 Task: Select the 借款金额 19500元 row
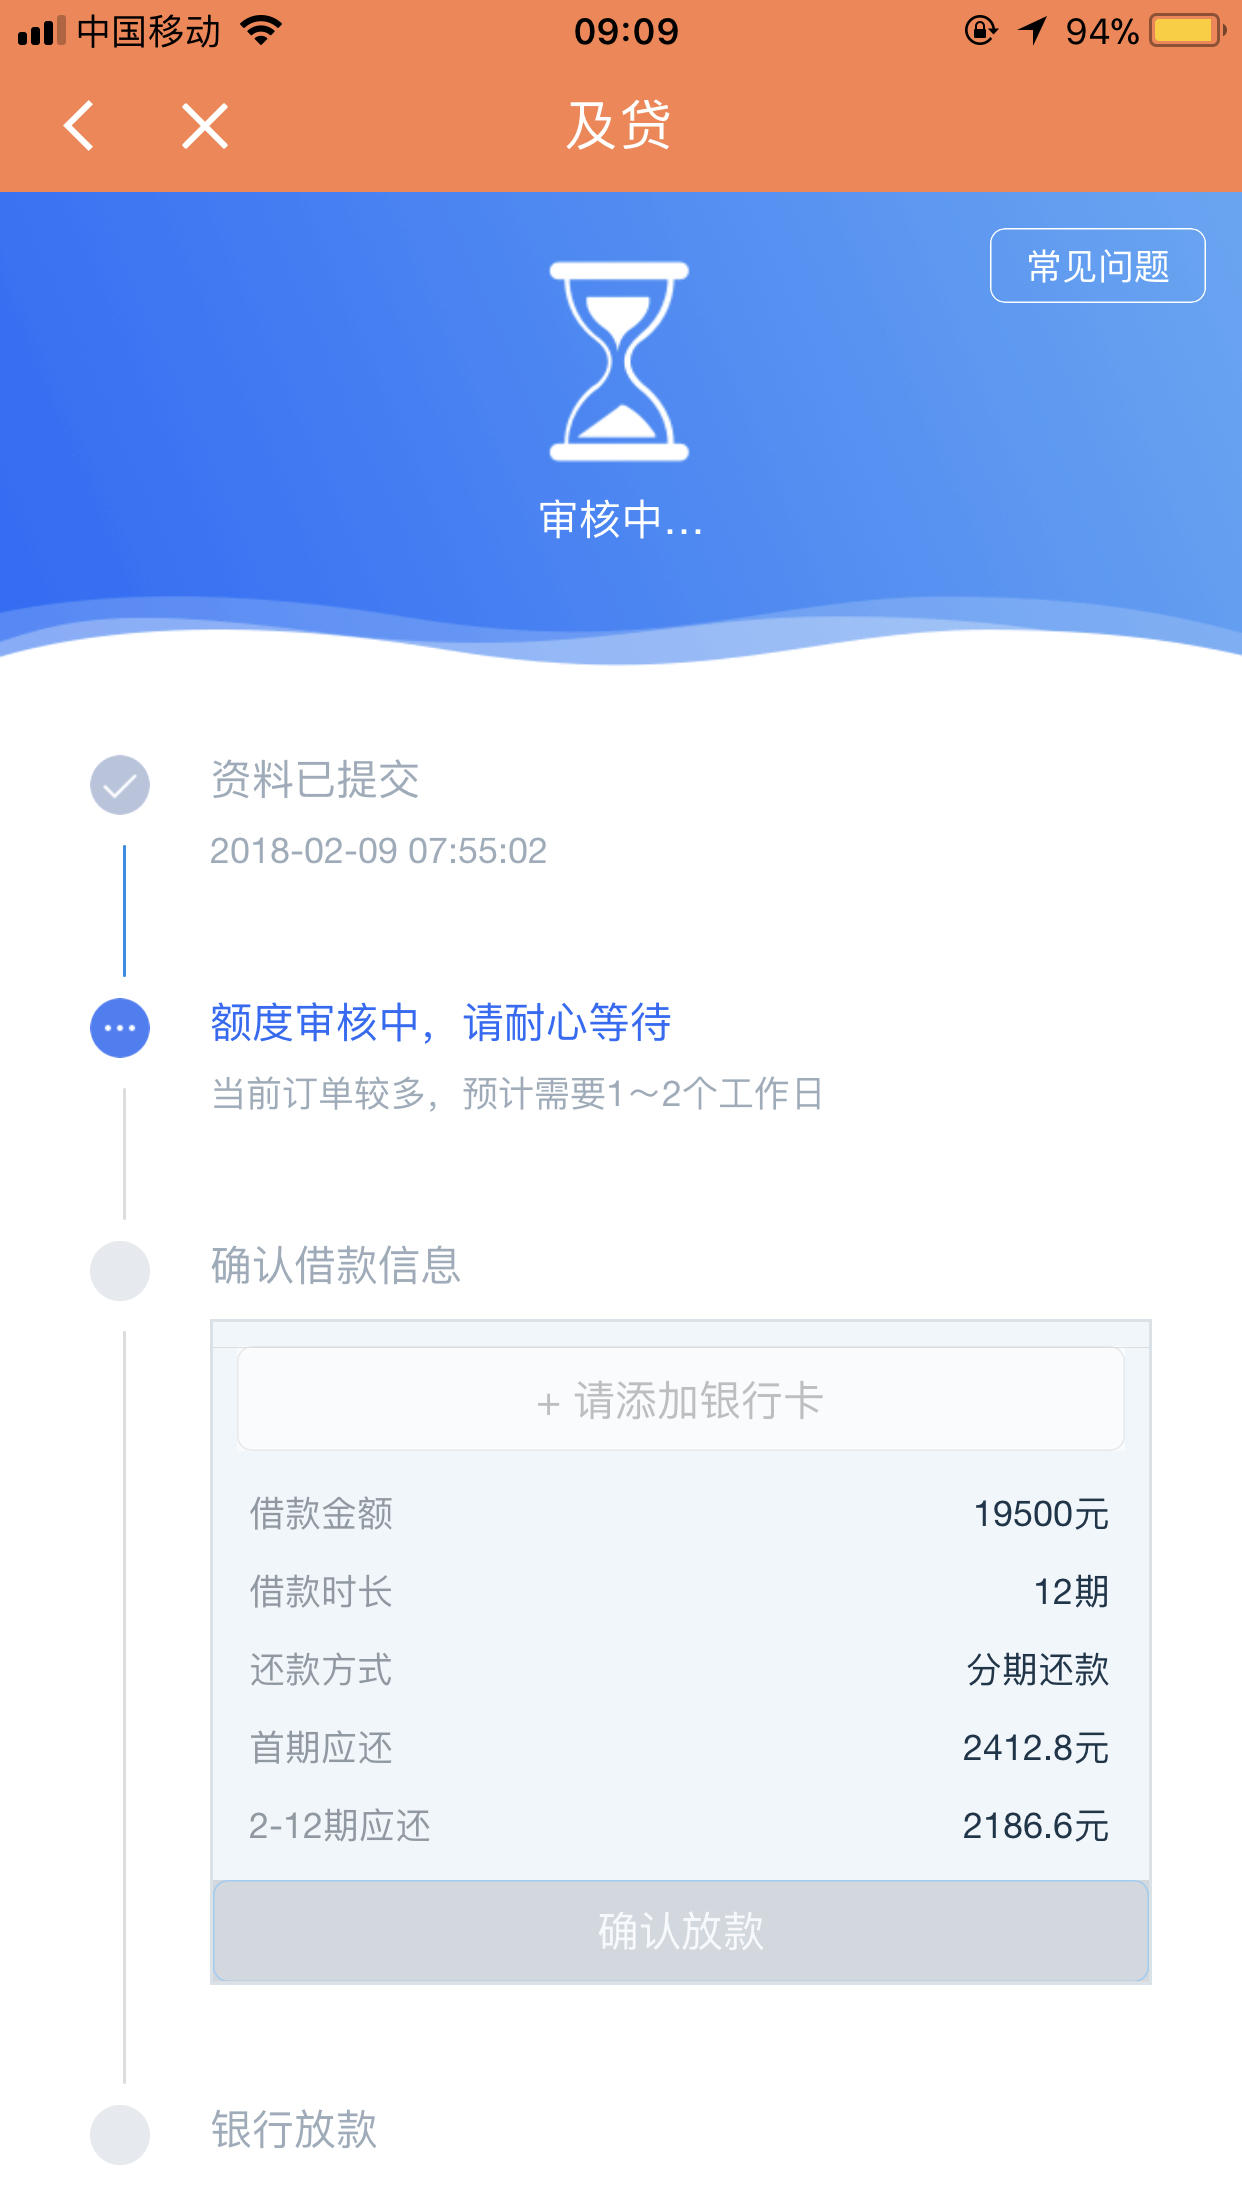(680, 1514)
